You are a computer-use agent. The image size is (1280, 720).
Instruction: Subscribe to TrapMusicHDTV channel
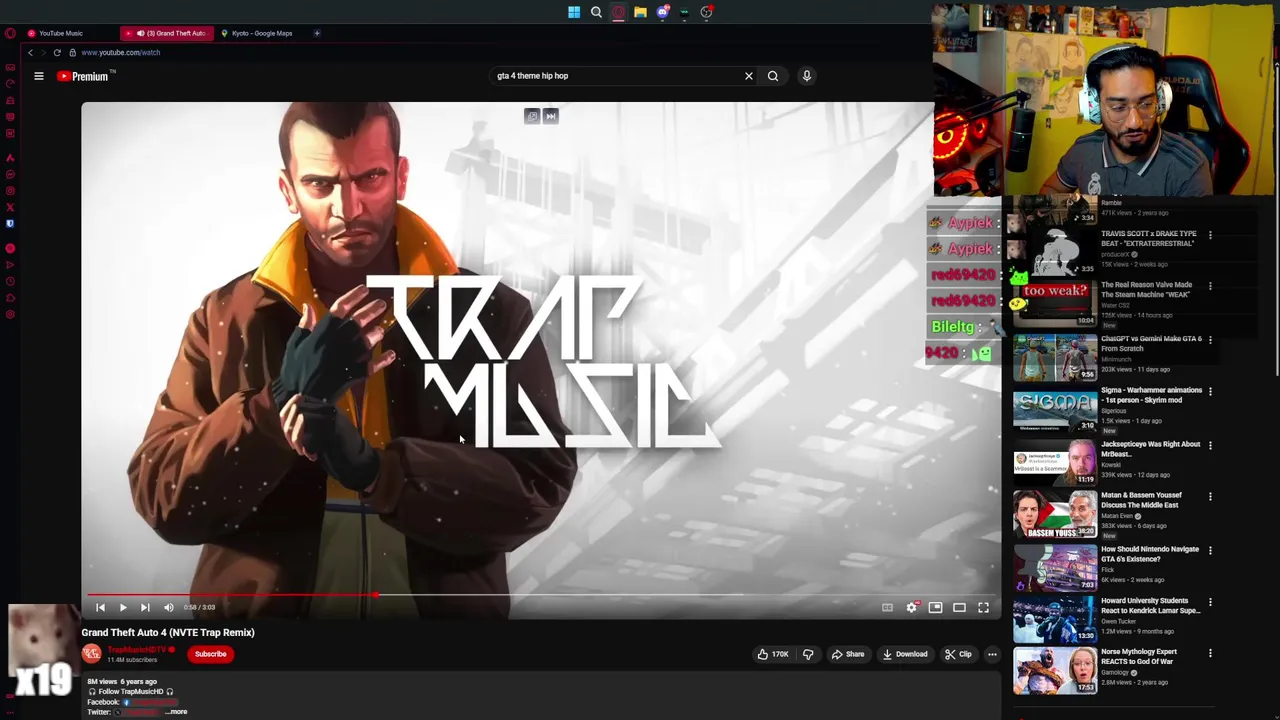pos(210,654)
